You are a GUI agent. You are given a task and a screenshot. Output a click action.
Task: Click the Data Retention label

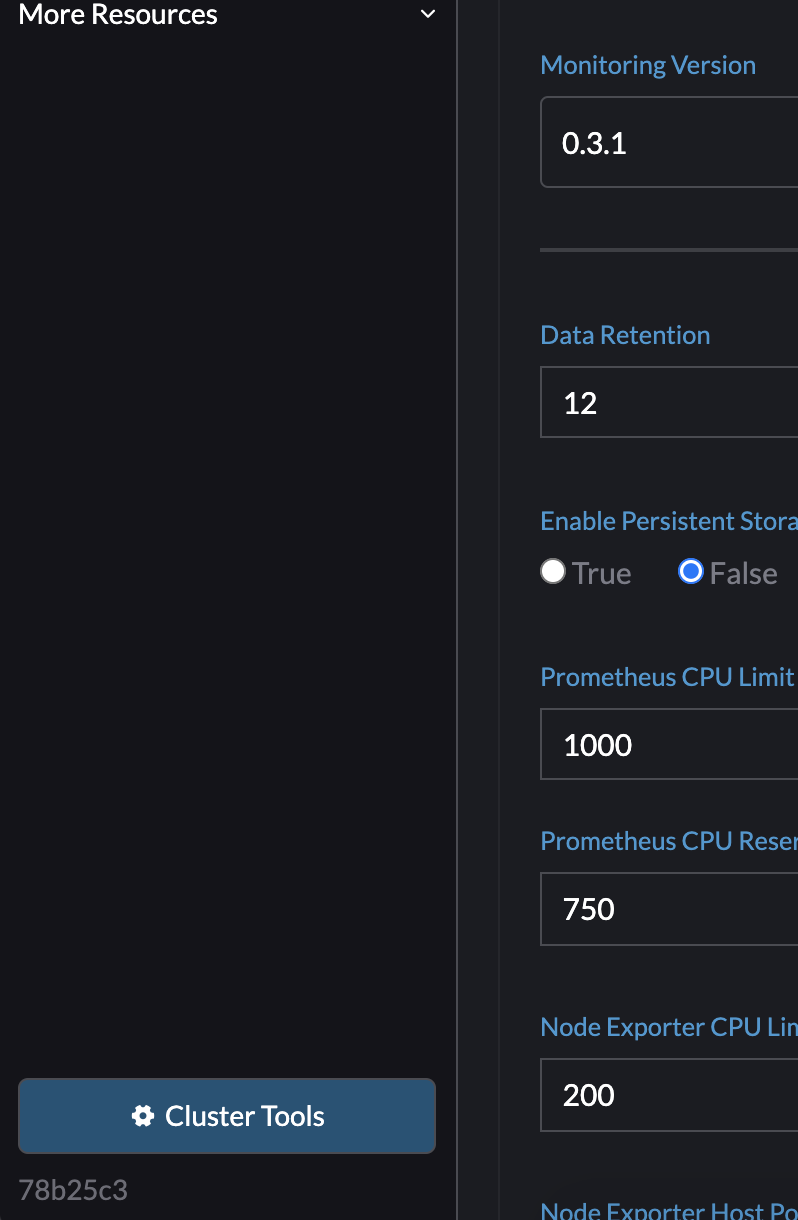[x=625, y=336]
